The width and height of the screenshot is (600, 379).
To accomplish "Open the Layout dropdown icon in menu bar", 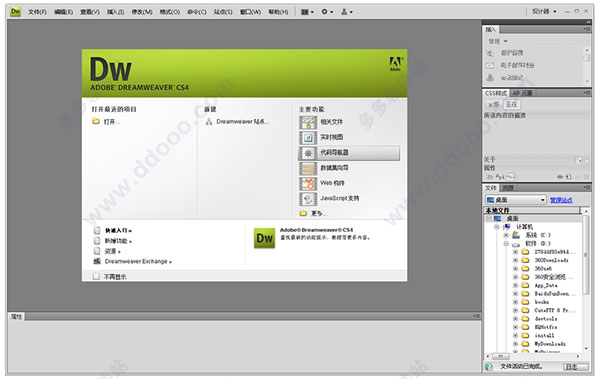I will tap(307, 12).
